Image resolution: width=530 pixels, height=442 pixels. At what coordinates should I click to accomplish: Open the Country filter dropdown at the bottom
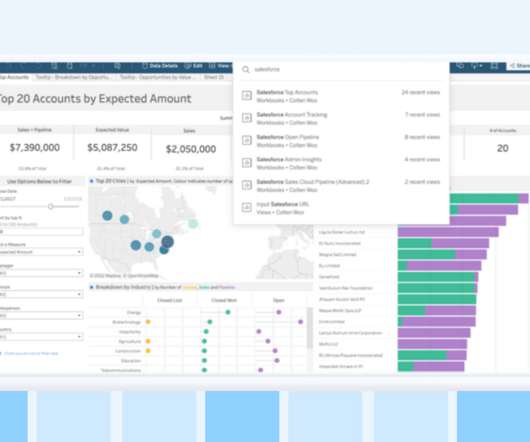(x=41, y=337)
